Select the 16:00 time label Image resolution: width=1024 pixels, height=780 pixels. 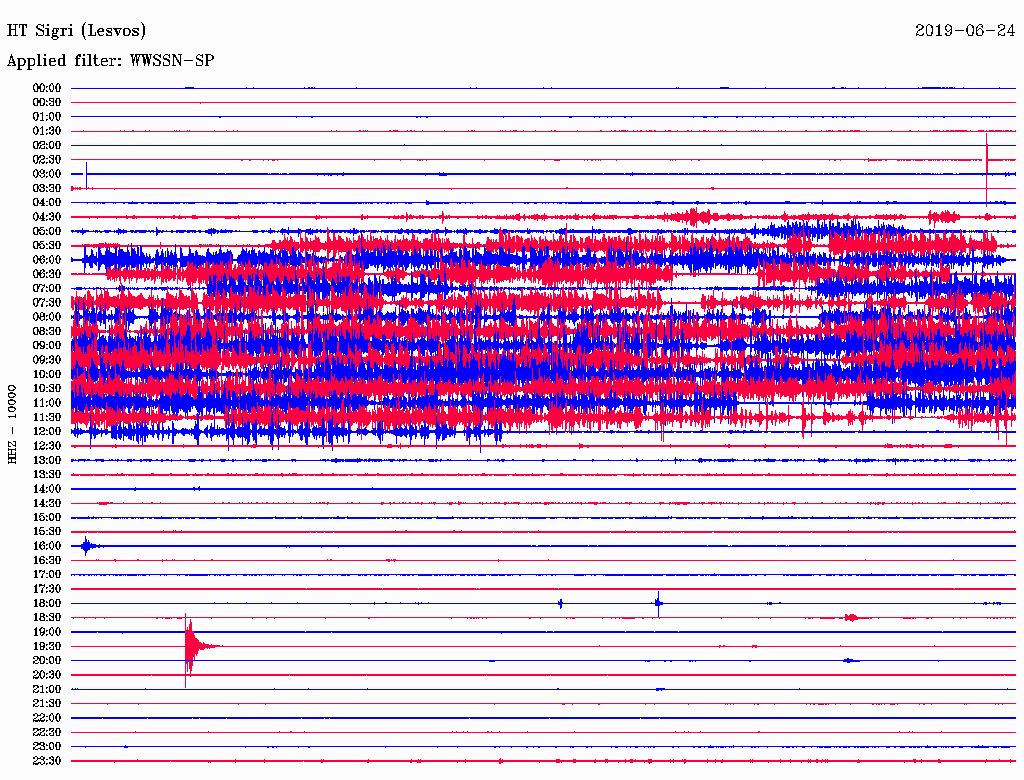47,547
